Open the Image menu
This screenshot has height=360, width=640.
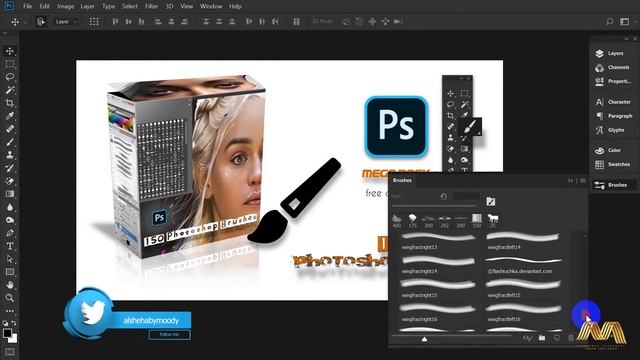65,6
